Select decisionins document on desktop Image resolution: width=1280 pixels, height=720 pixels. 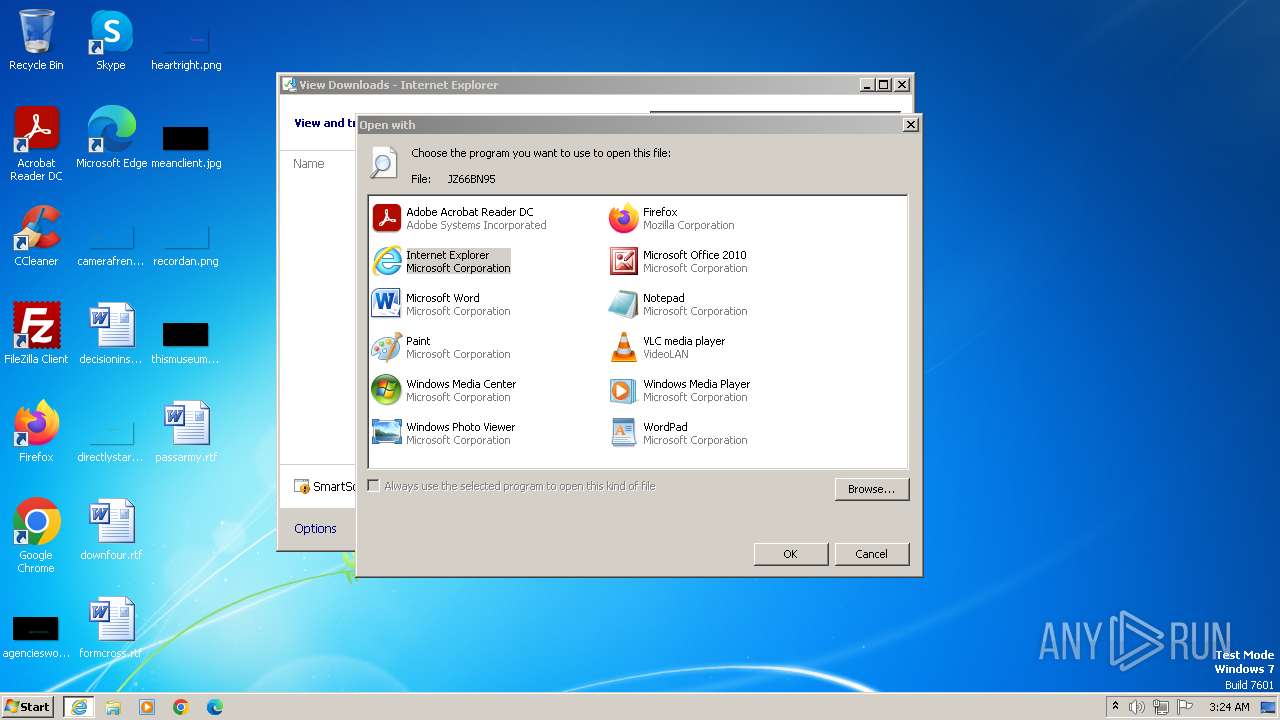[111, 333]
